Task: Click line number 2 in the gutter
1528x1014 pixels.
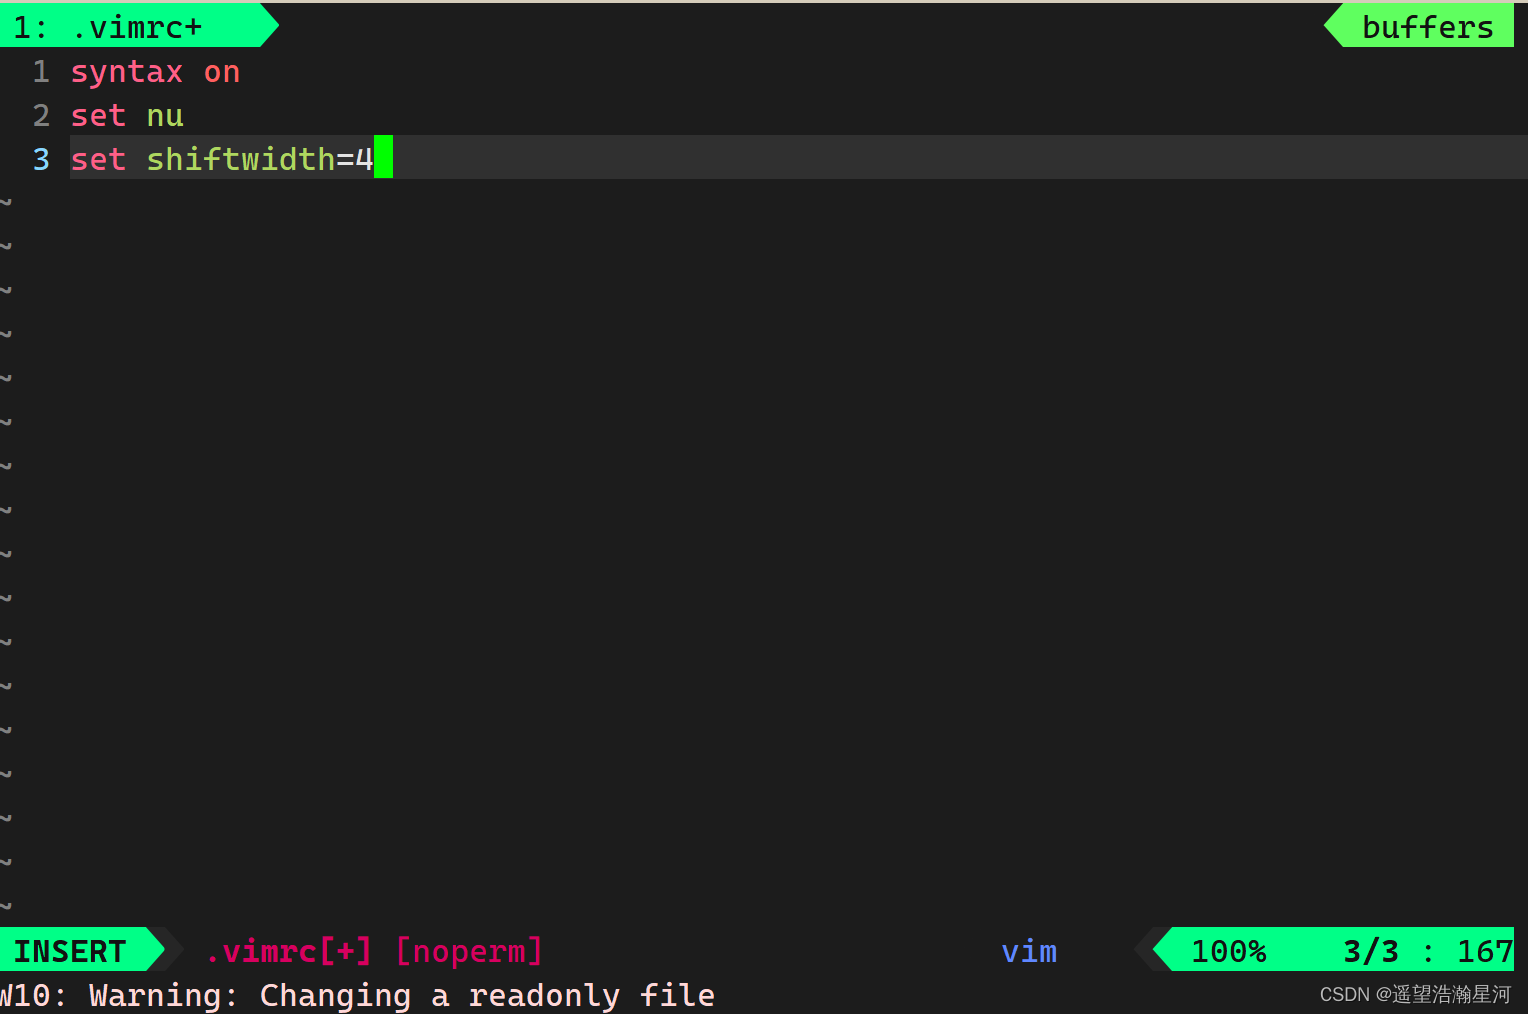Action: (41, 116)
